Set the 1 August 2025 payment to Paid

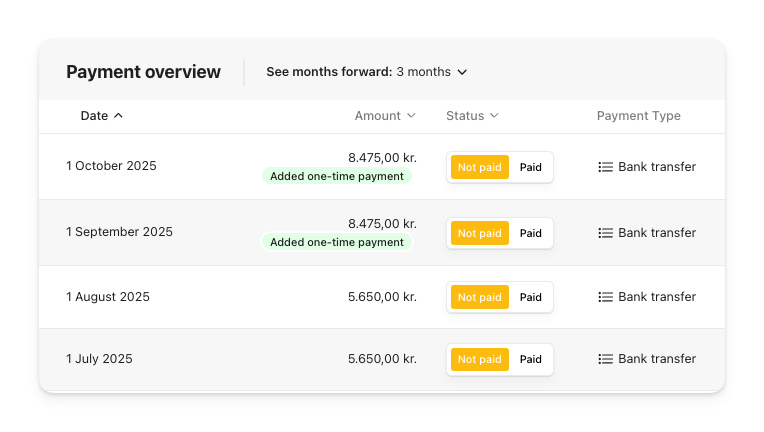531,297
